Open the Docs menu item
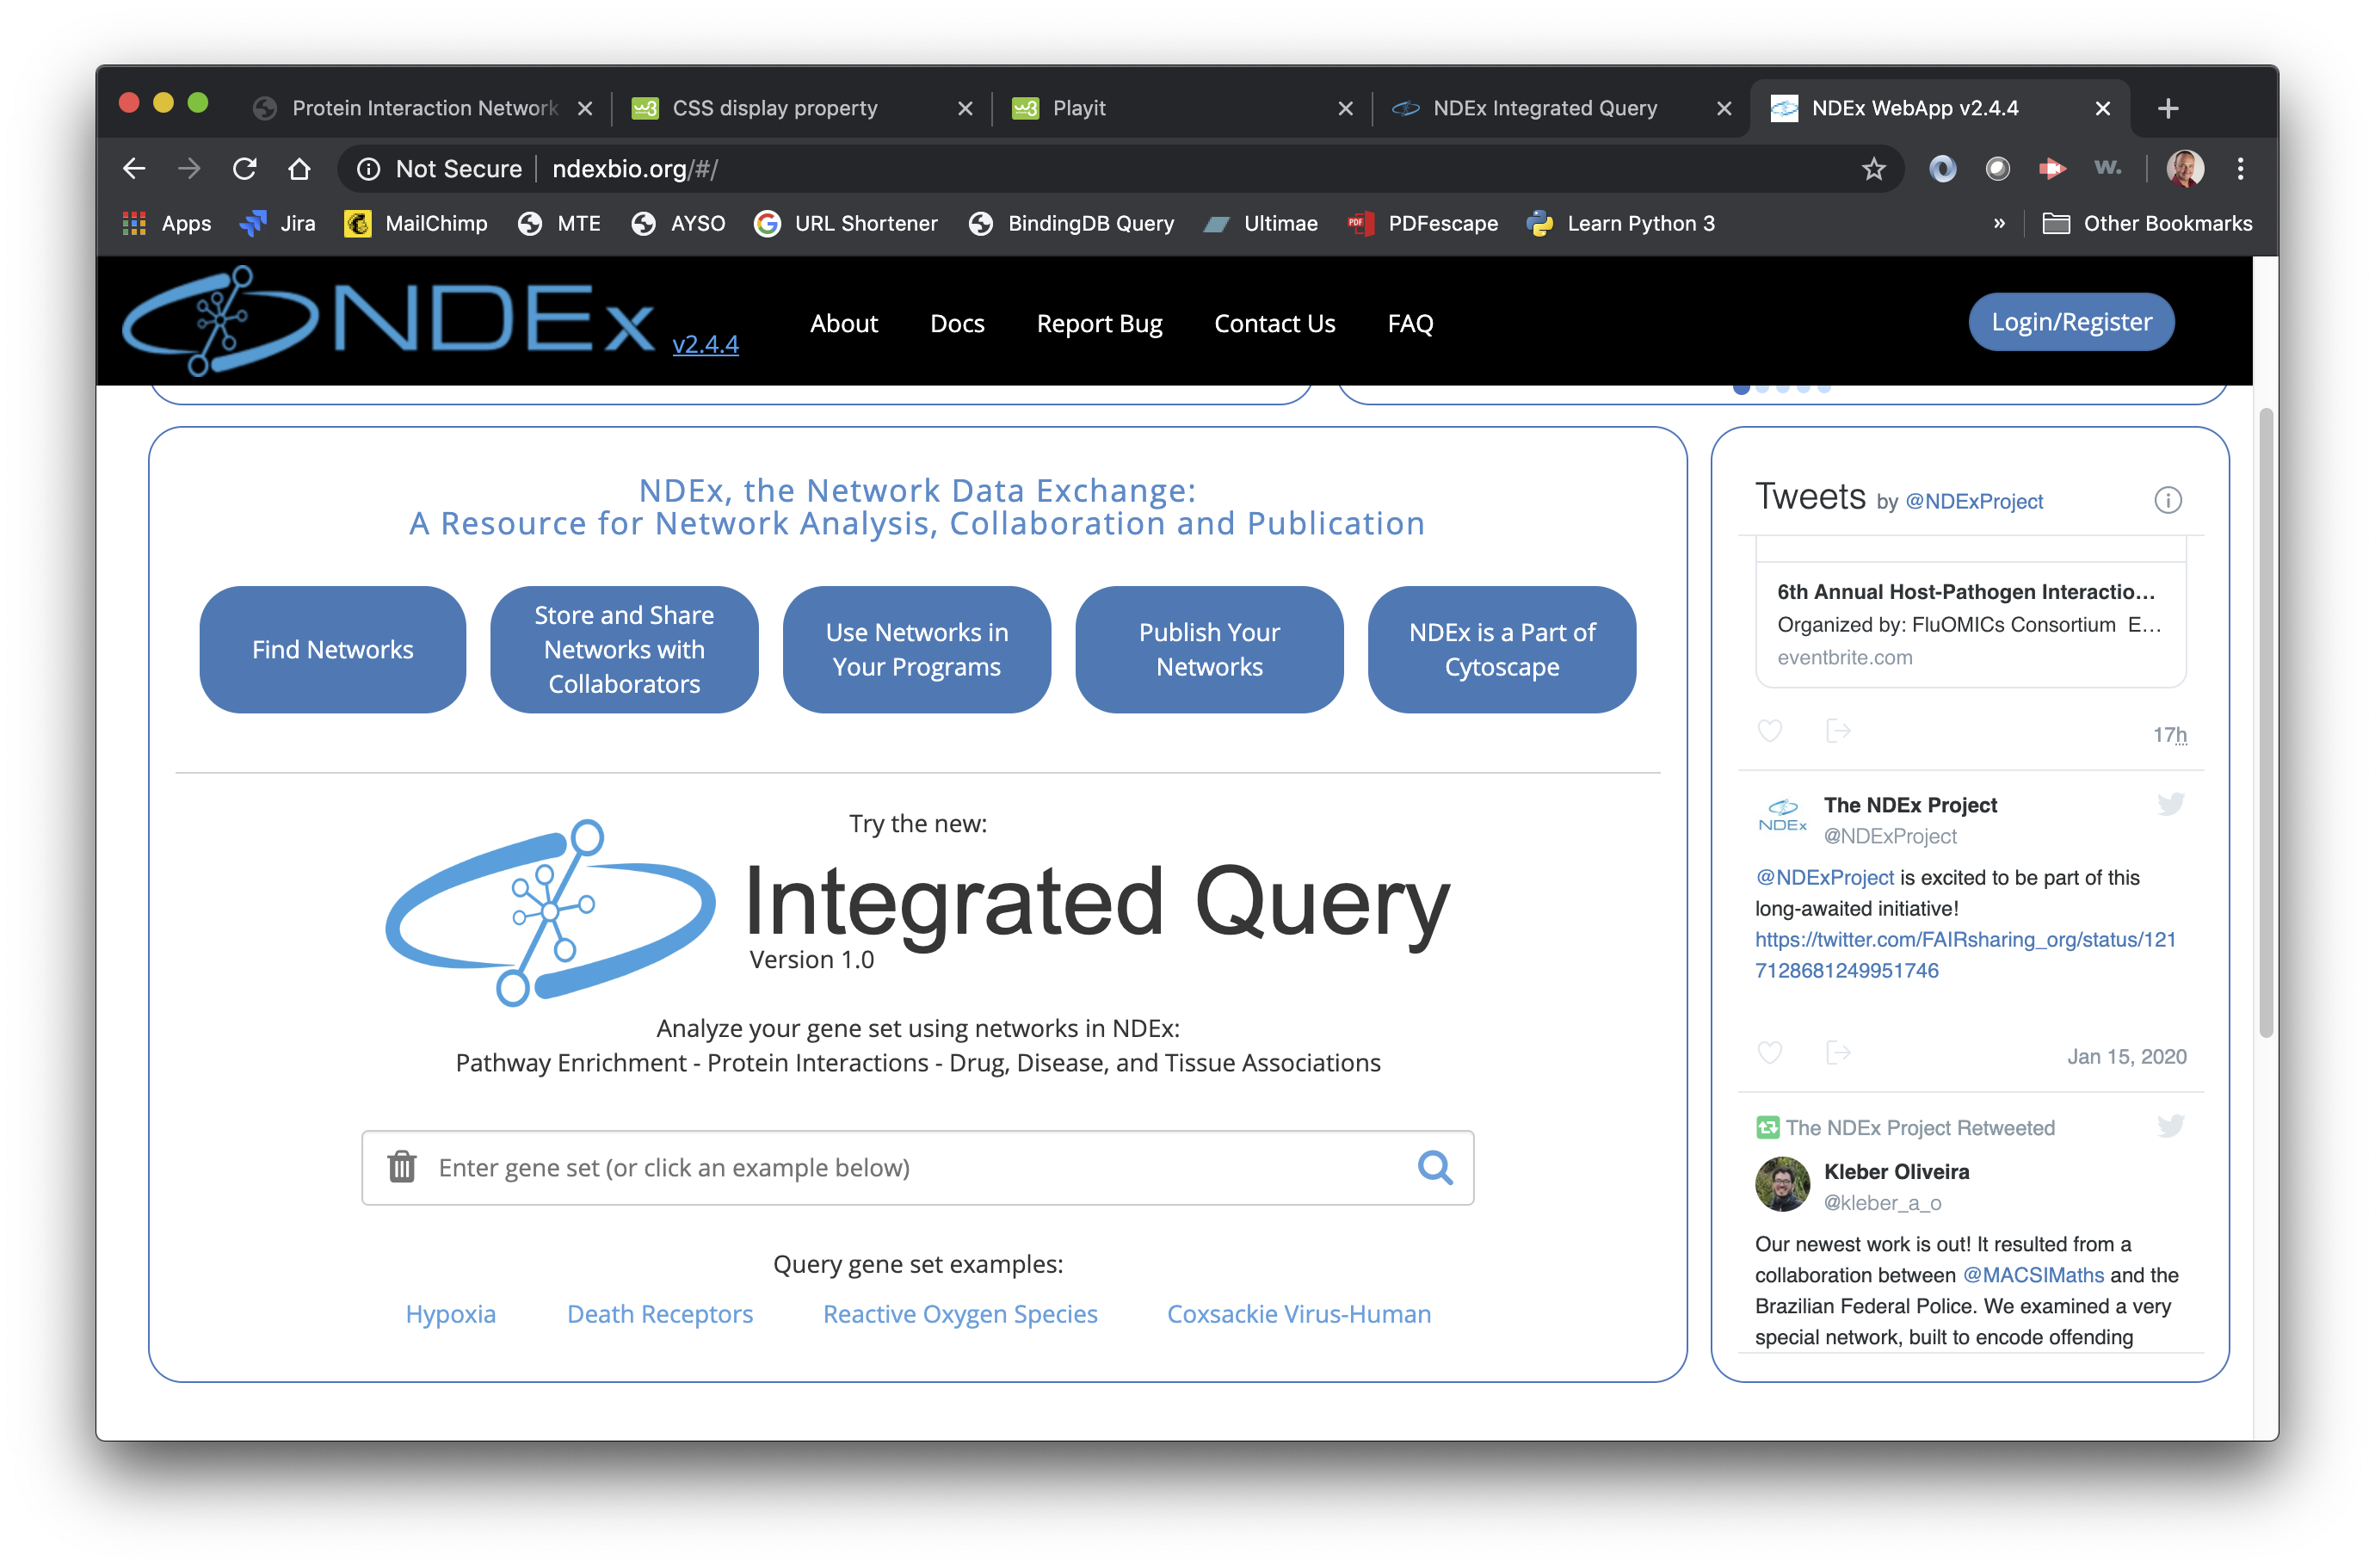This screenshot has height=1568, width=2375. (957, 323)
